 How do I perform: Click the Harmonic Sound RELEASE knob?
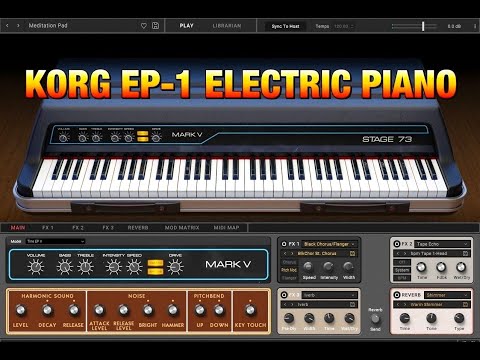(x=74, y=310)
